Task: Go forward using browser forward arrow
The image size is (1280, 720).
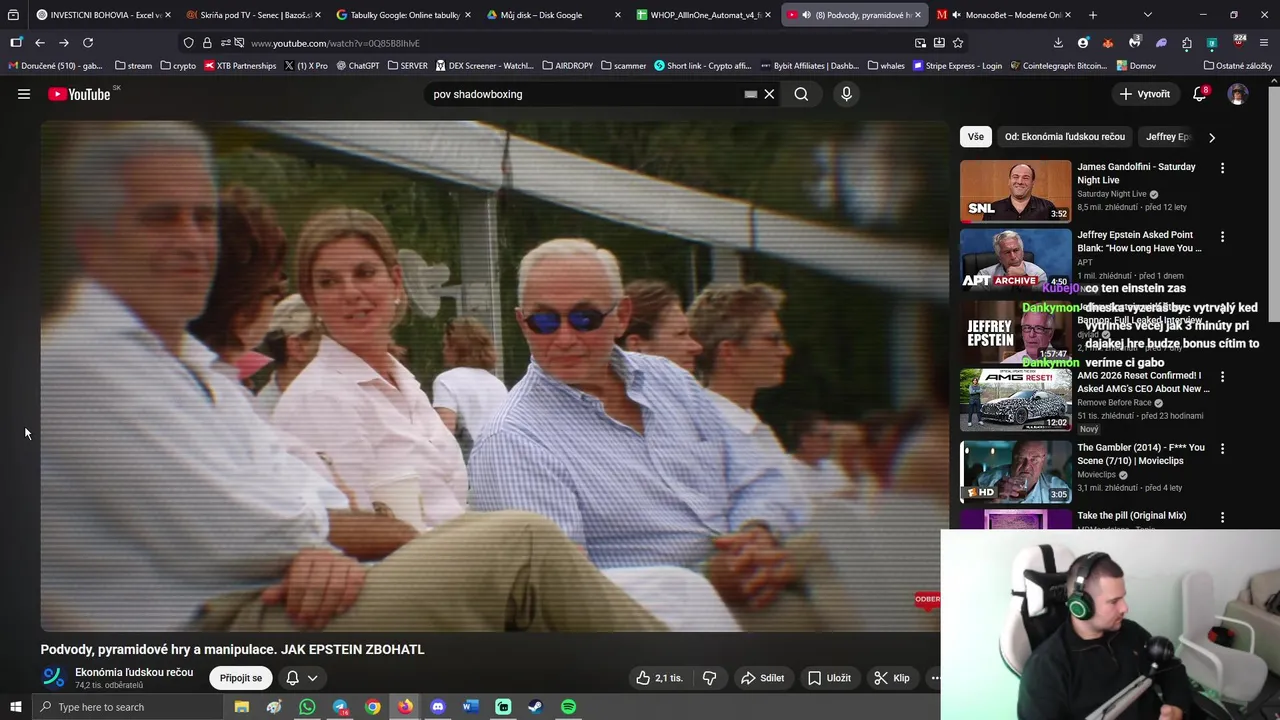Action: point(64,43)
